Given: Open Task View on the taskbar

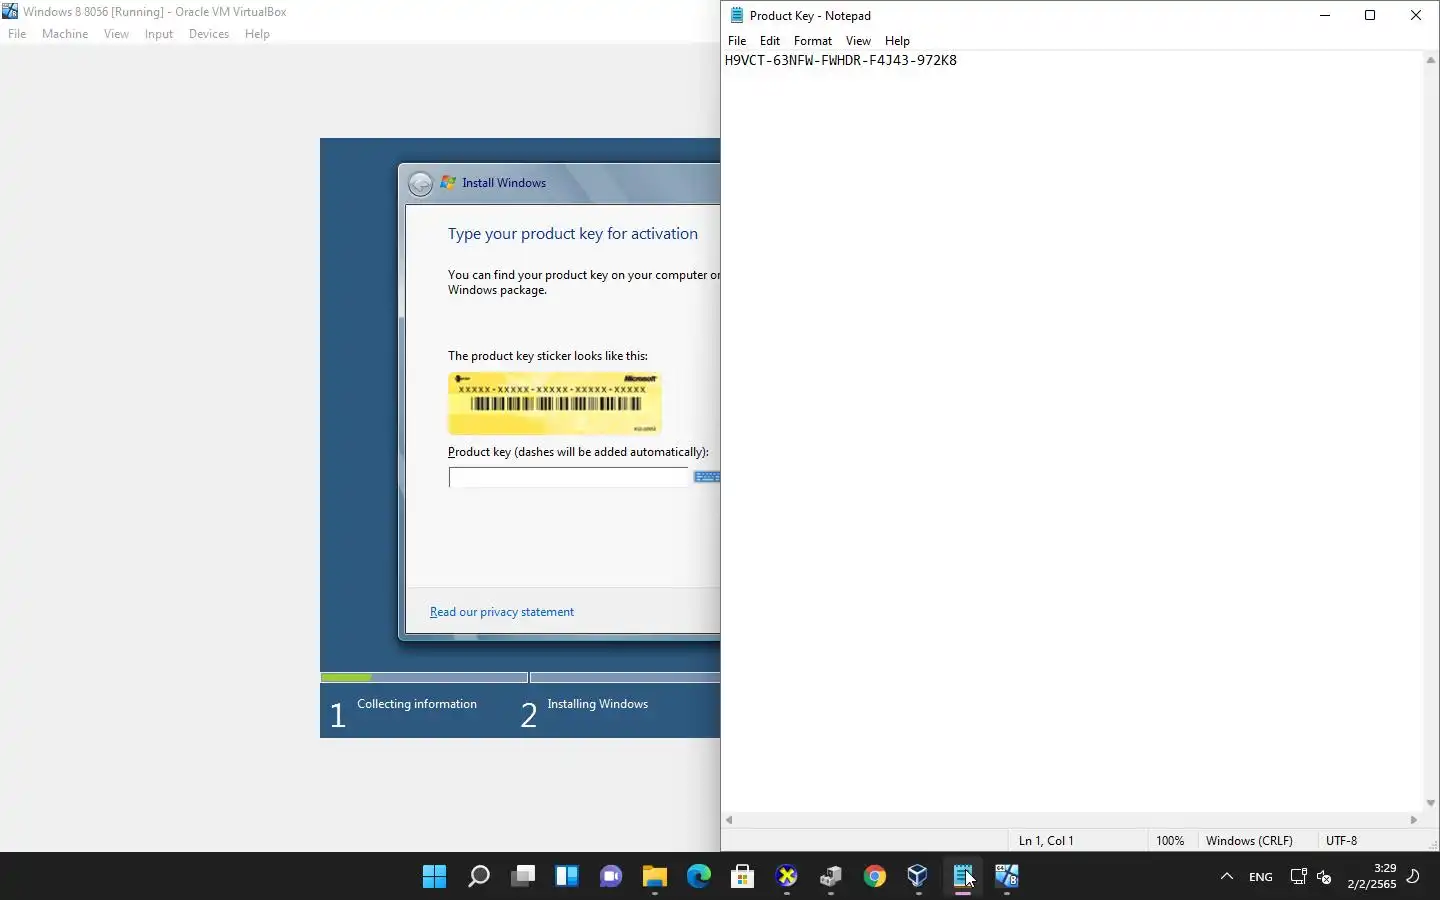Looking at the screenshot, I should pyautogui.click(x=523, y=877).
